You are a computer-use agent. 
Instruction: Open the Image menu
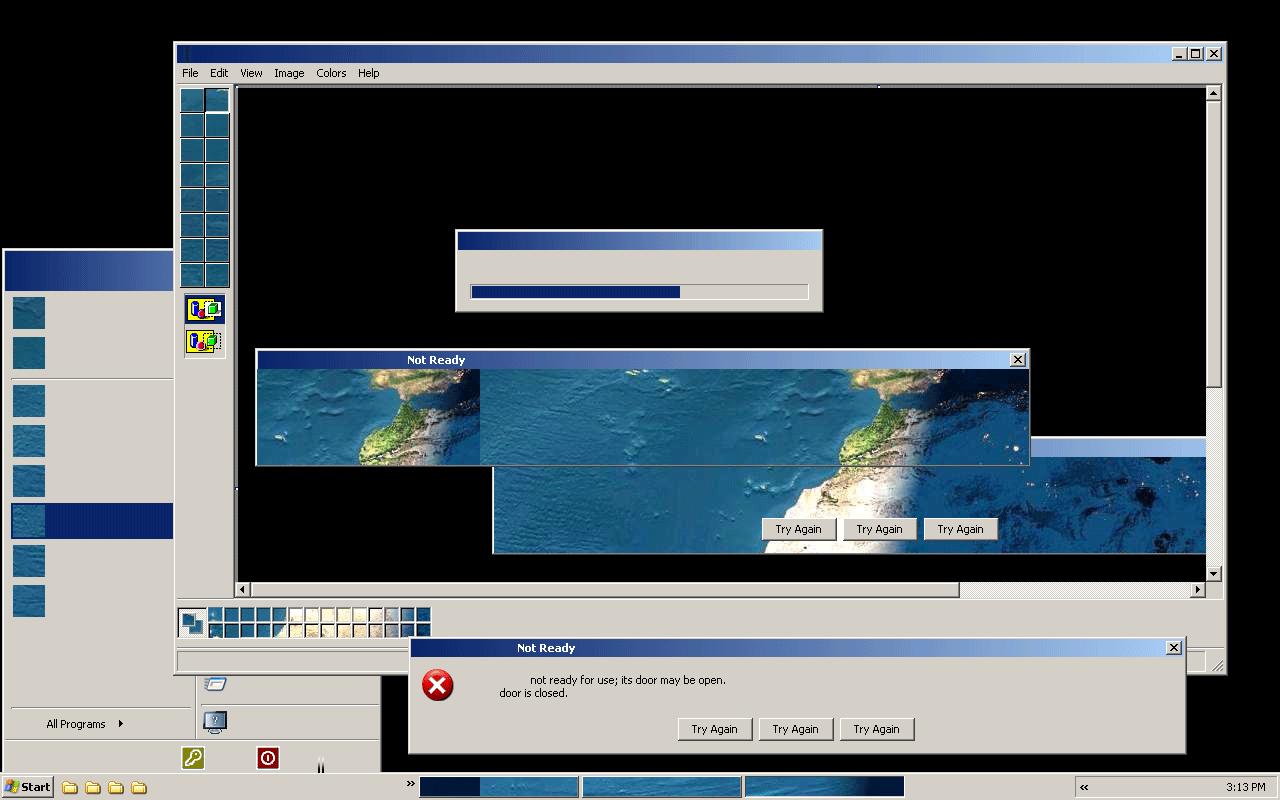(x=289, y=73)
